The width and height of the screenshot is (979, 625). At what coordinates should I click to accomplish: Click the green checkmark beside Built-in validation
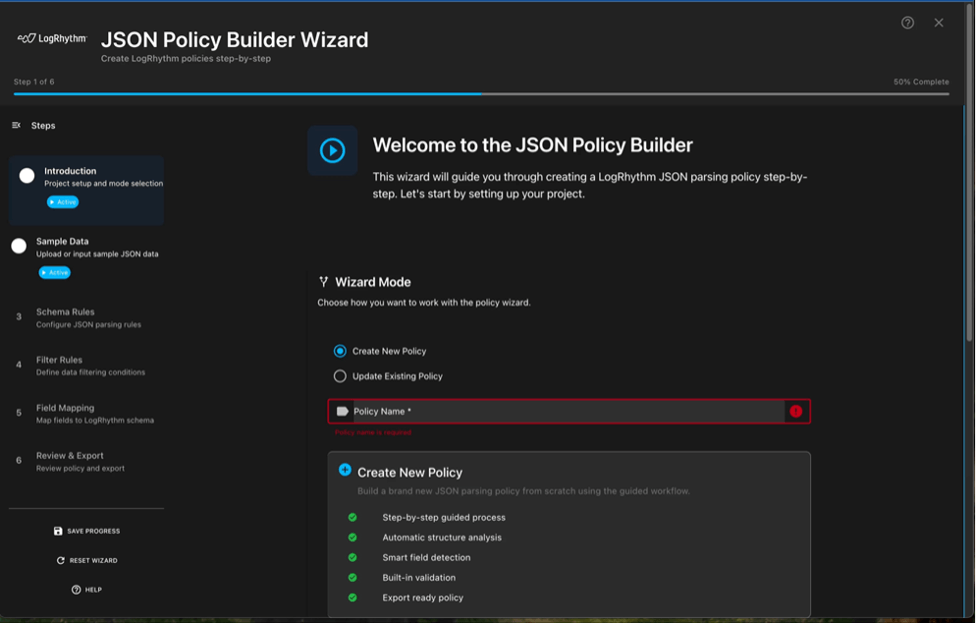point(354,577)
